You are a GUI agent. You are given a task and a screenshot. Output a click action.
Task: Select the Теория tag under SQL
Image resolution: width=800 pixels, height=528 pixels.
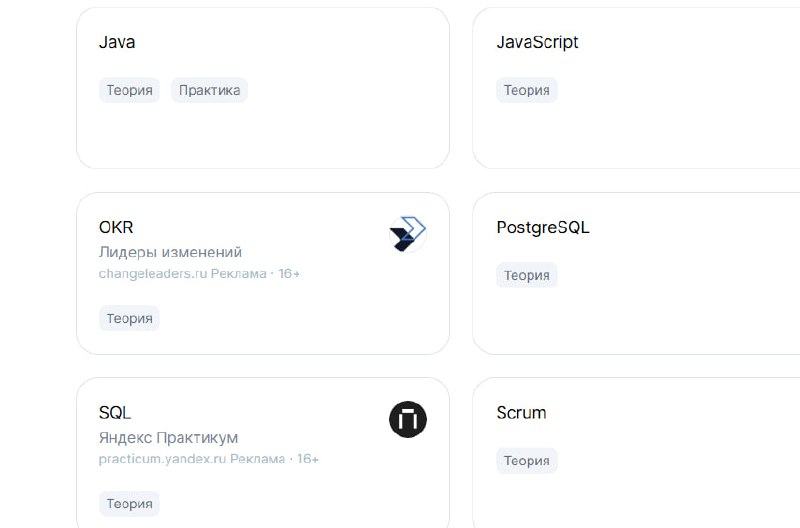click(129, 504)
